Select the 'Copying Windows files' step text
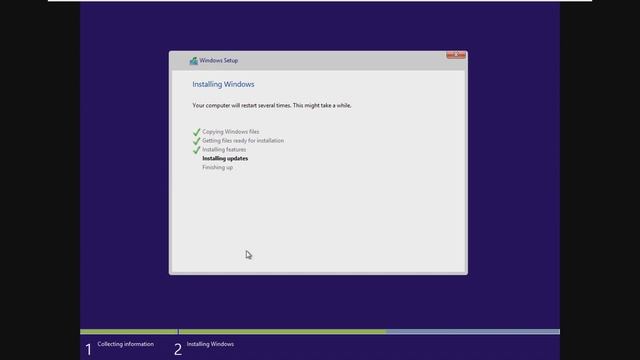This screenshot has width=640, height=360. (231, 132)
